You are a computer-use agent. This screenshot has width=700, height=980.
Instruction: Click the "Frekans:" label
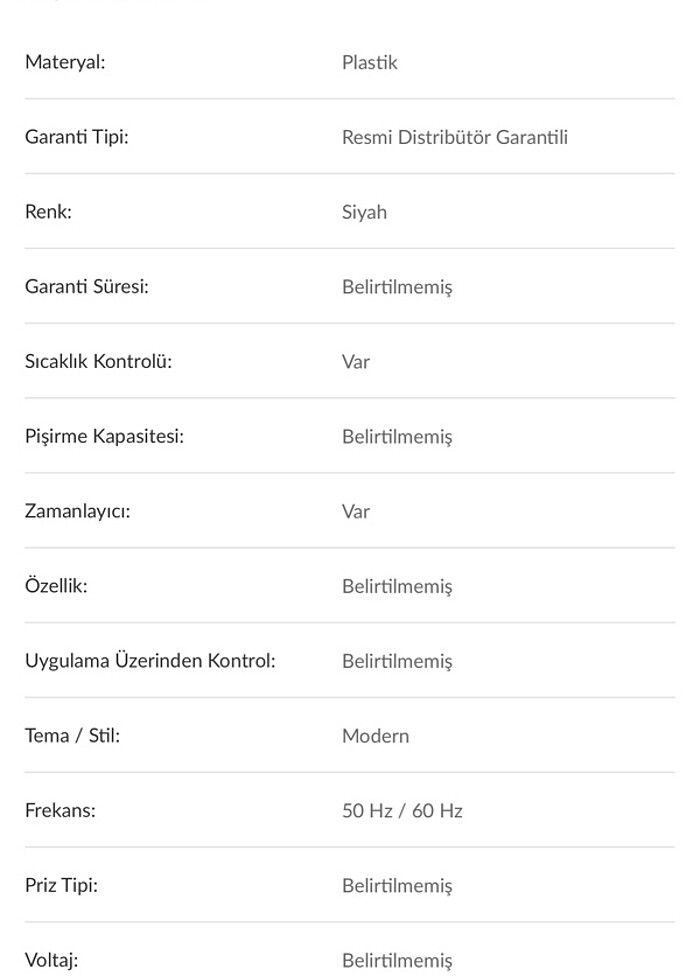pyautogui.click(x=60, y=811)
